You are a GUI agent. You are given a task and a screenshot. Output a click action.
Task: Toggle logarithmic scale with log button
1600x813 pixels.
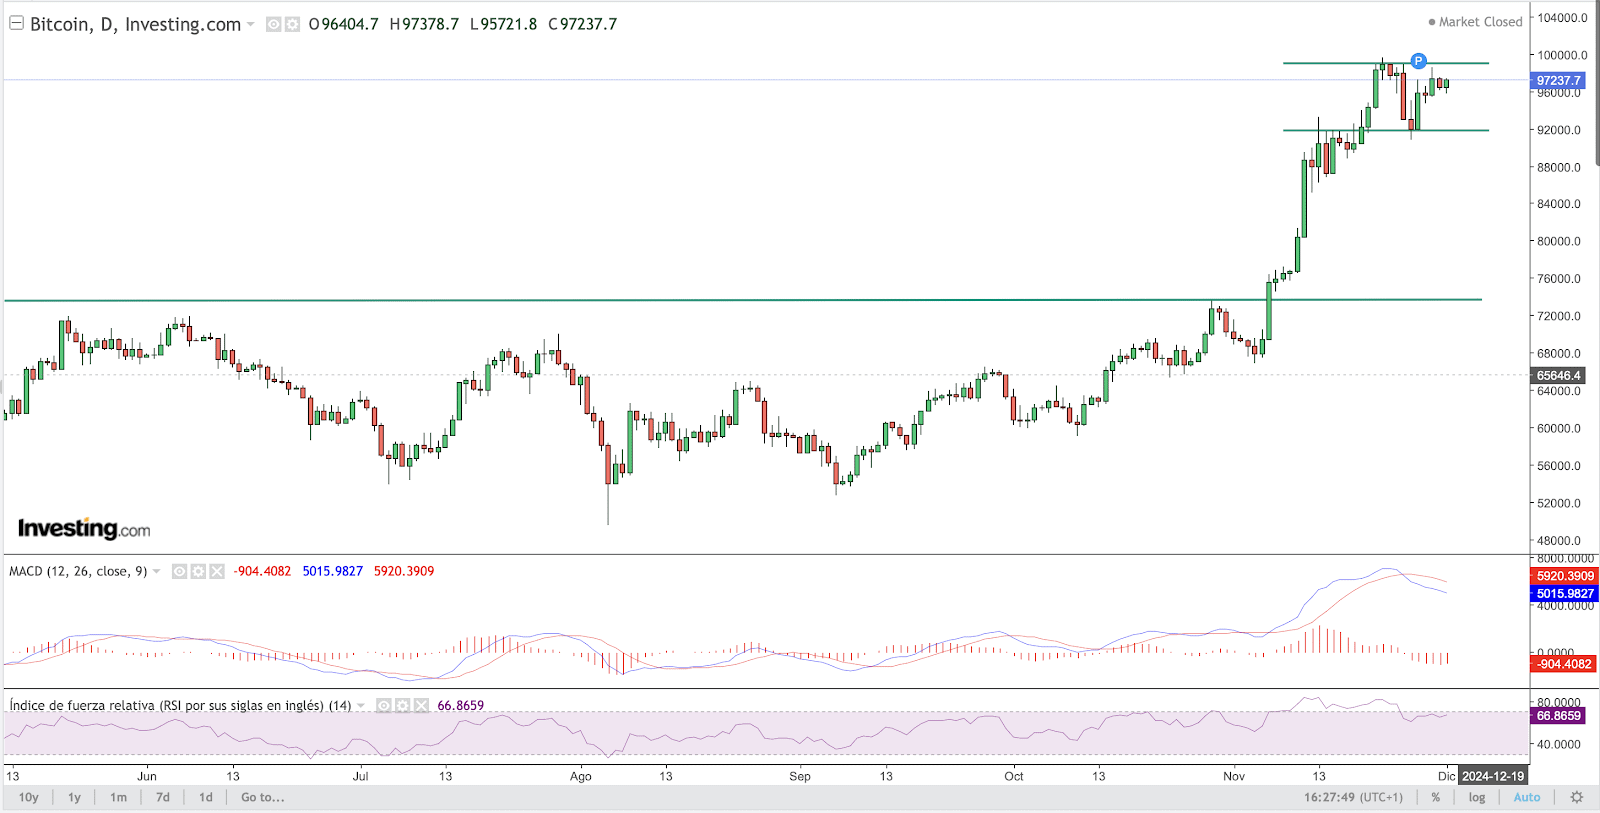(1477, 797)
